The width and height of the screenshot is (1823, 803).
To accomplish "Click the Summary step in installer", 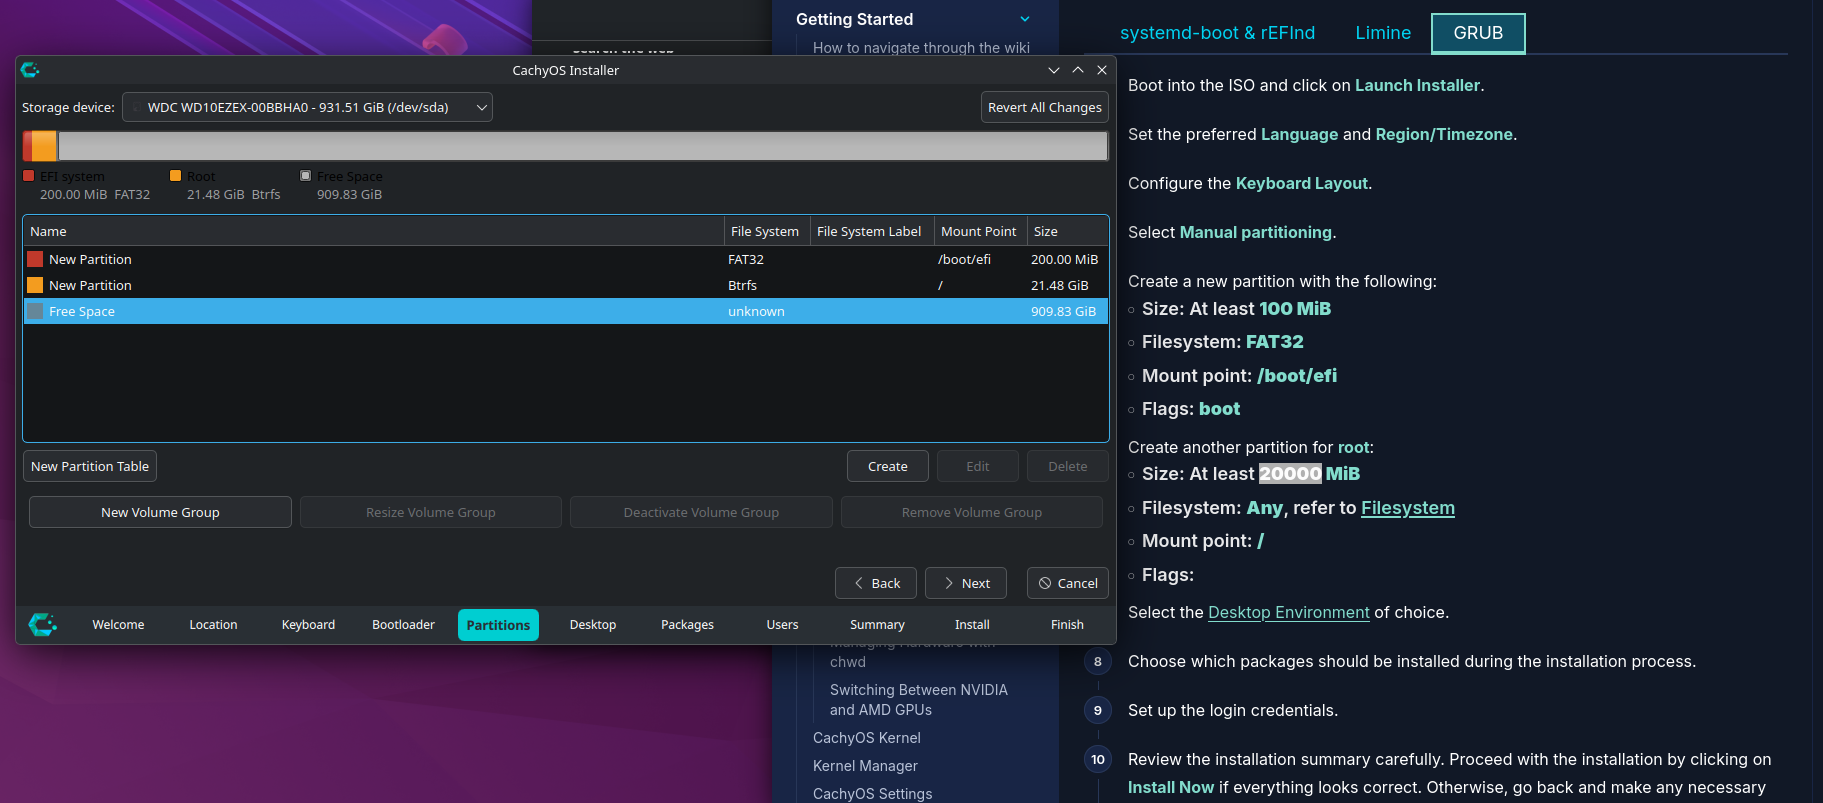I will (877, 625).
